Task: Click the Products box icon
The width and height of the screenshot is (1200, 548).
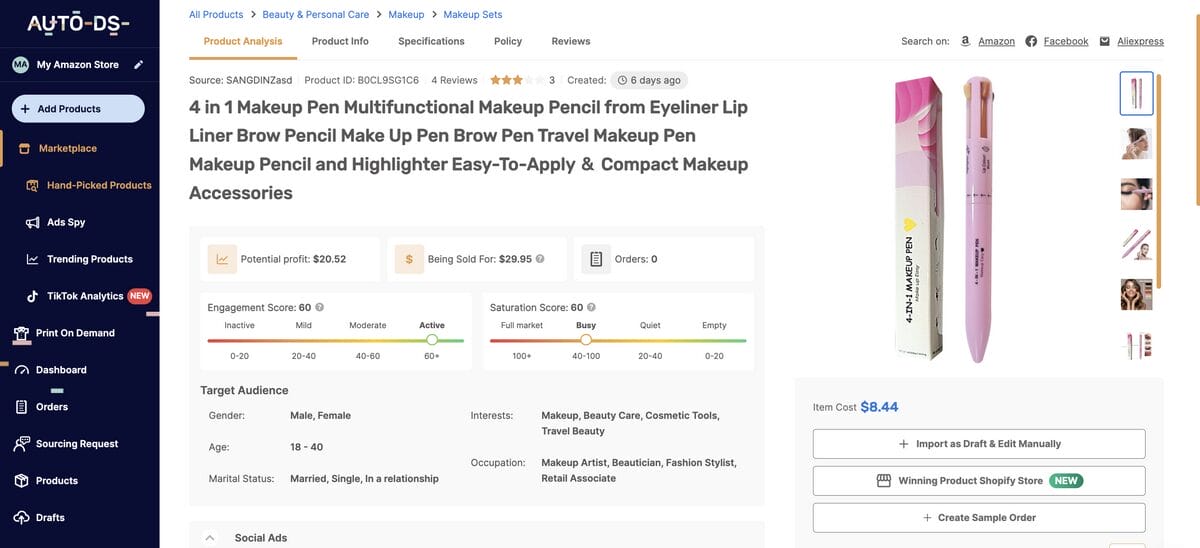Action: 21,481
